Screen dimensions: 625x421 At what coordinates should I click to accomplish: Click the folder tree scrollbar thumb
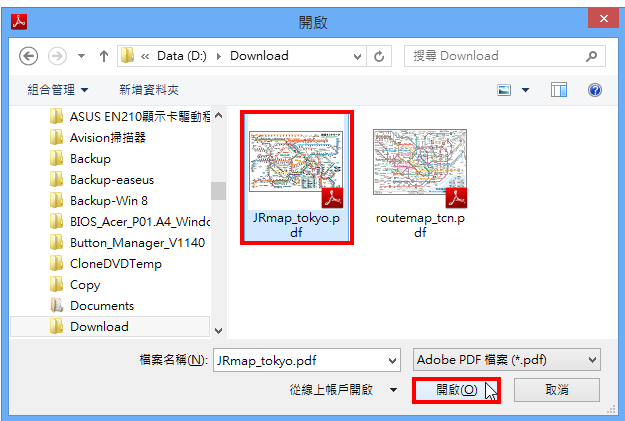218,191
